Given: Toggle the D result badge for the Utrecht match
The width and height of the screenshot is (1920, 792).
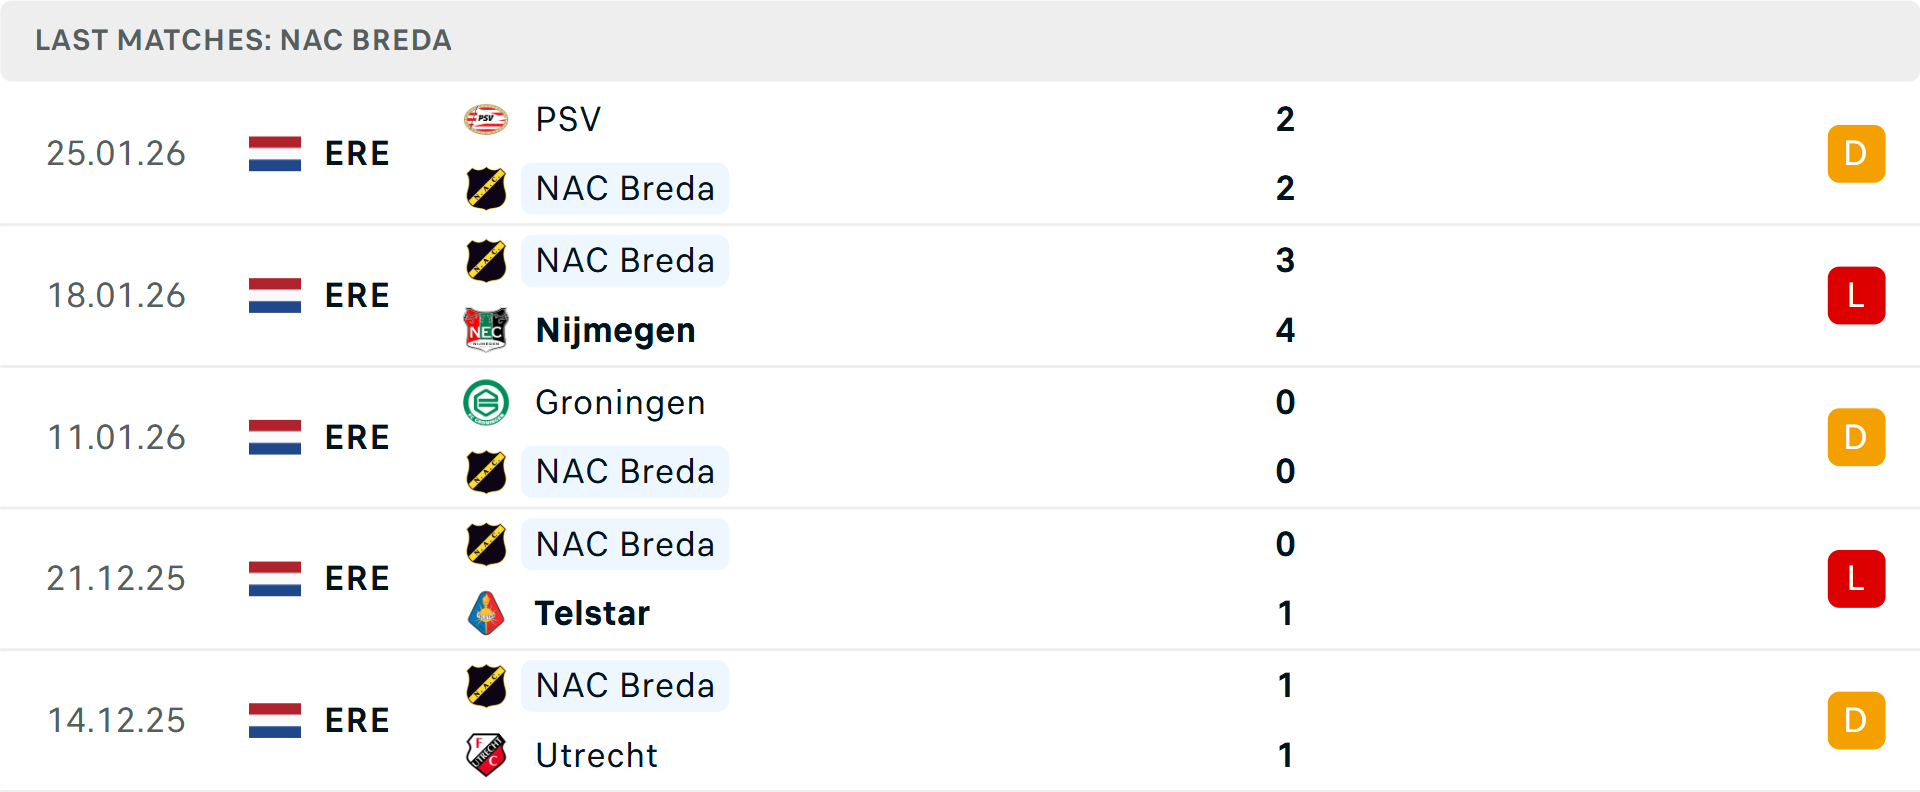Looking at the screenshot, I should pyautogui.click(x=1856, y=719).
